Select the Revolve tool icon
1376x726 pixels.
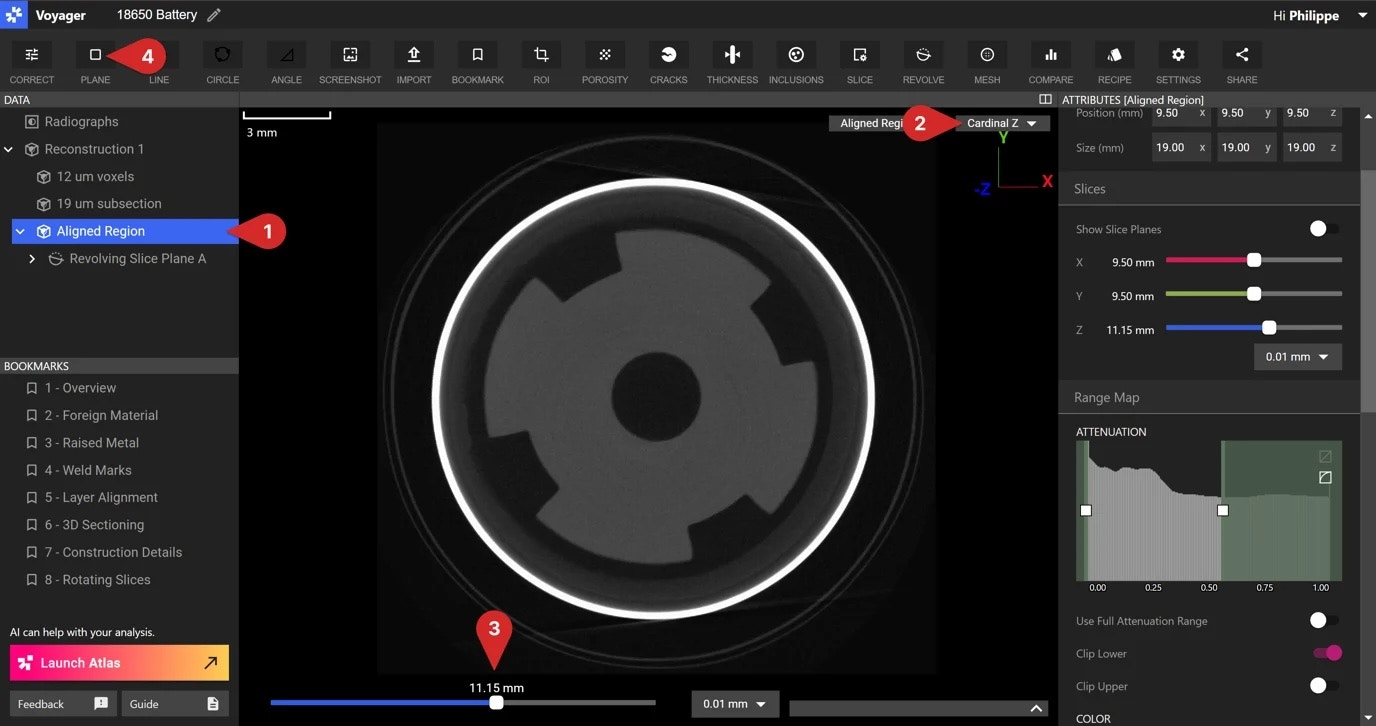coord(923,56)
